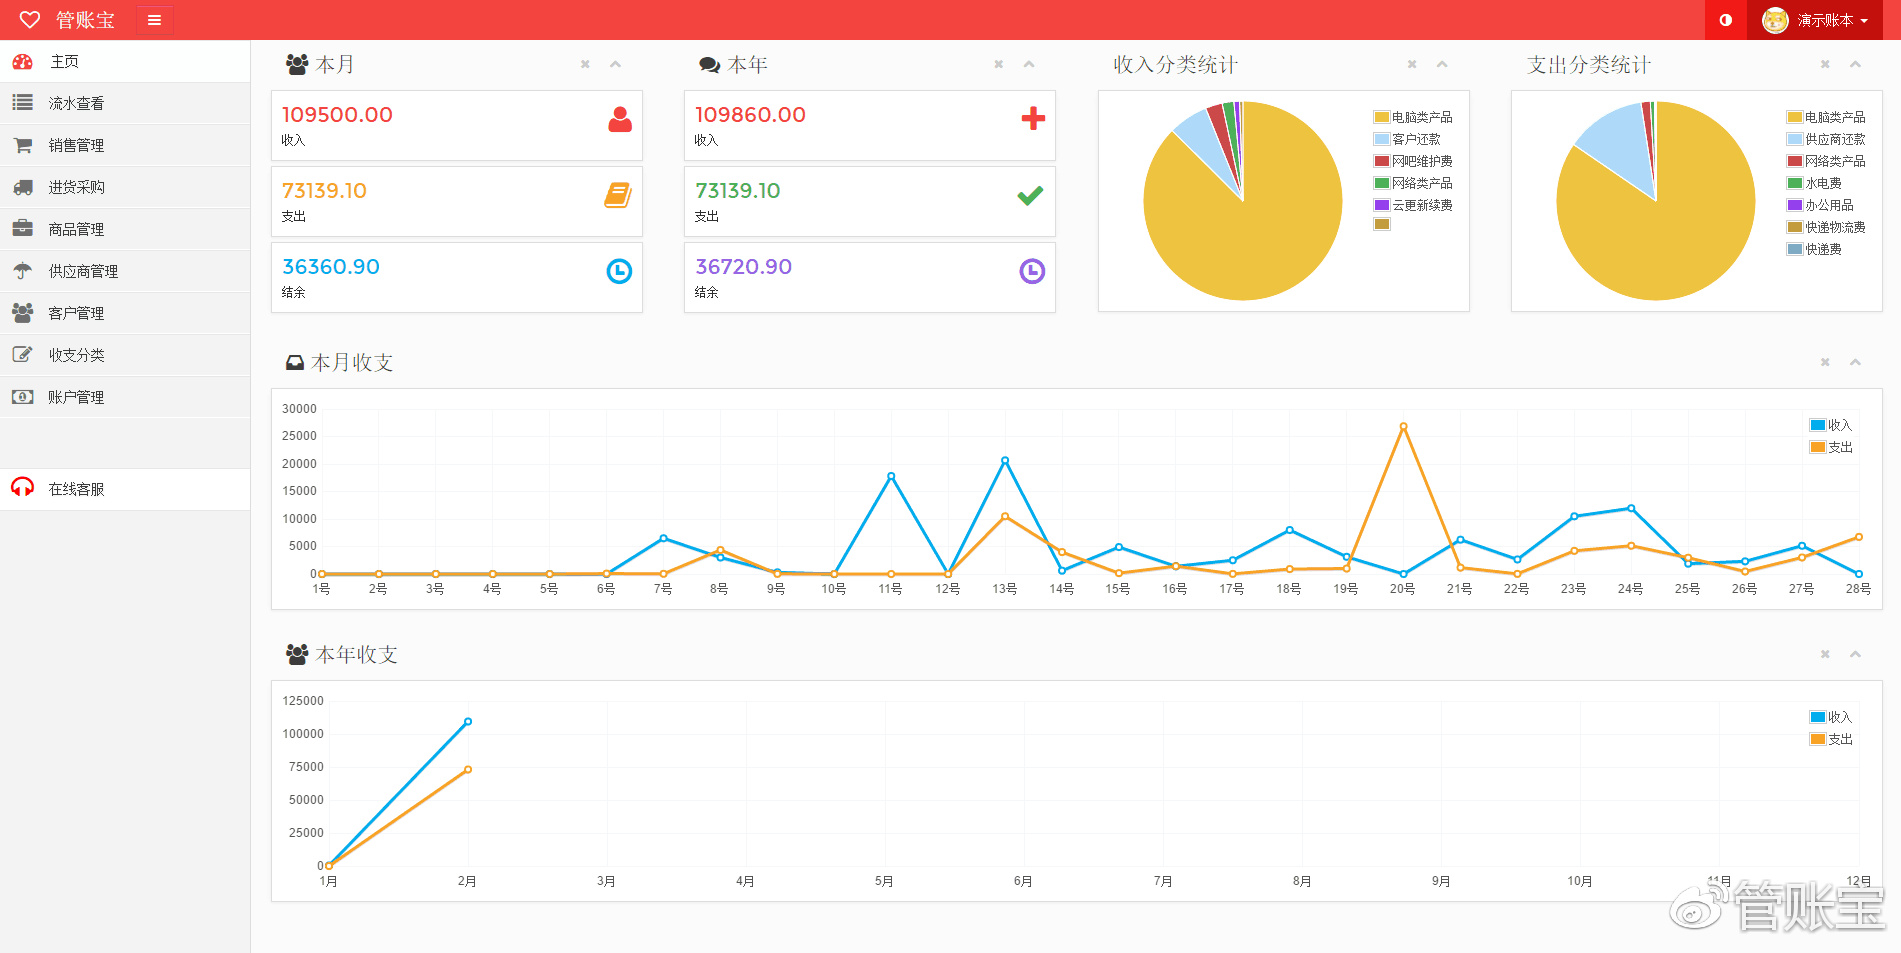Open 流水查看 in the sidebar

(x=125, y=103)
